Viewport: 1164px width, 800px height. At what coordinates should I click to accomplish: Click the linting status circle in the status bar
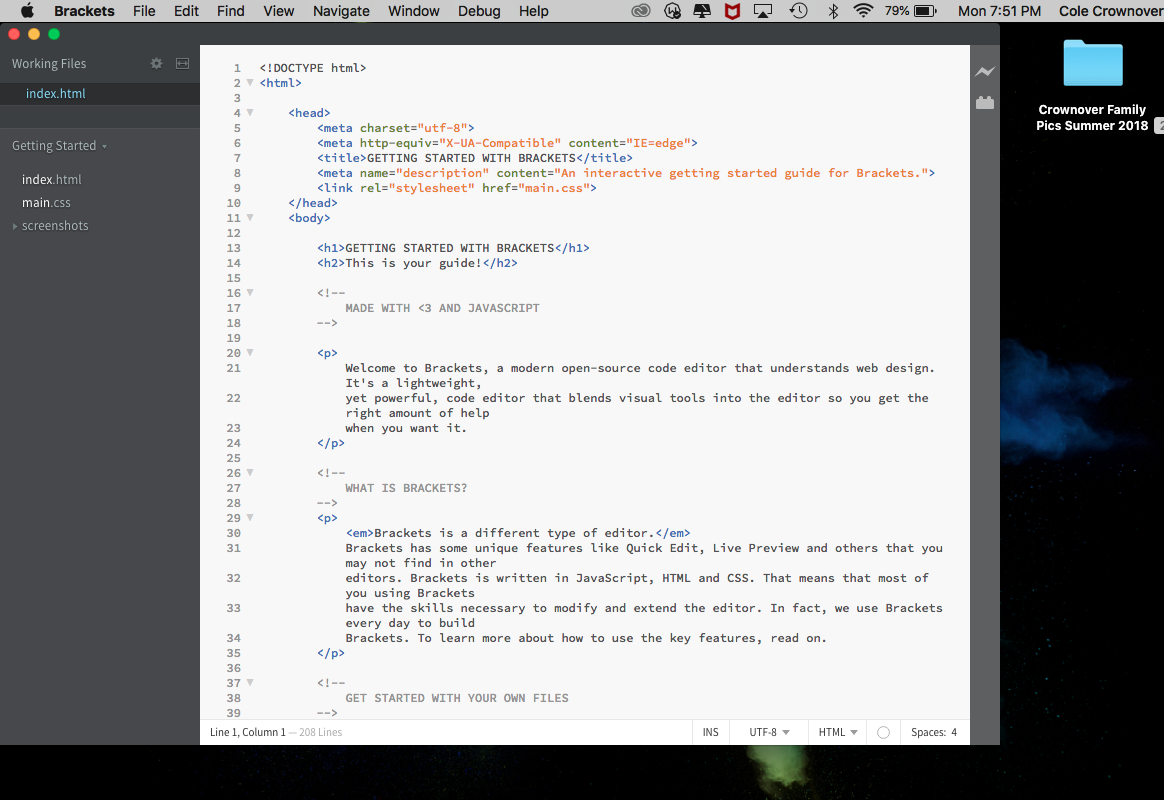pos(883,732)
